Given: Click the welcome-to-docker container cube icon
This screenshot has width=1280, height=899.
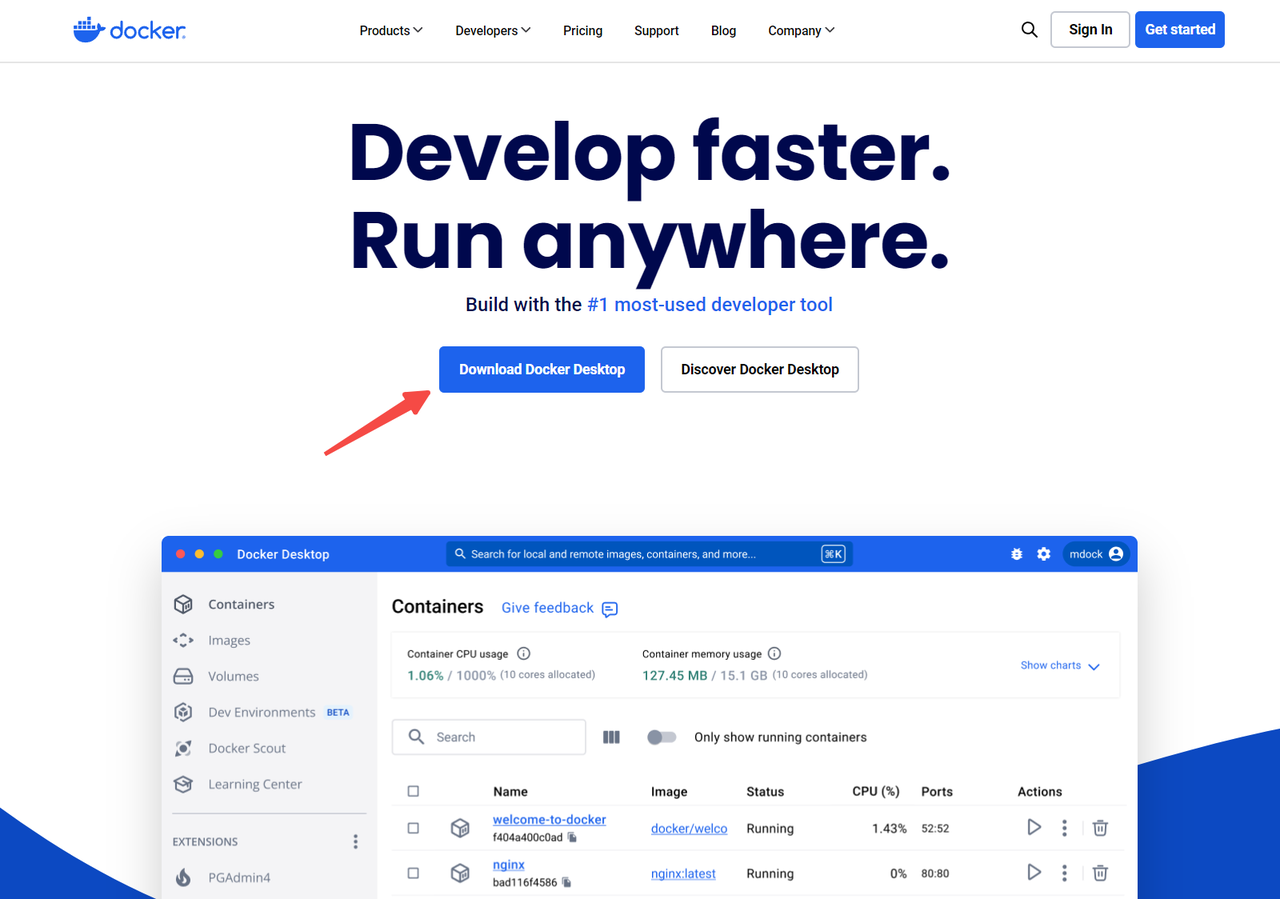Looking at the screenshot, I should 460,828.
